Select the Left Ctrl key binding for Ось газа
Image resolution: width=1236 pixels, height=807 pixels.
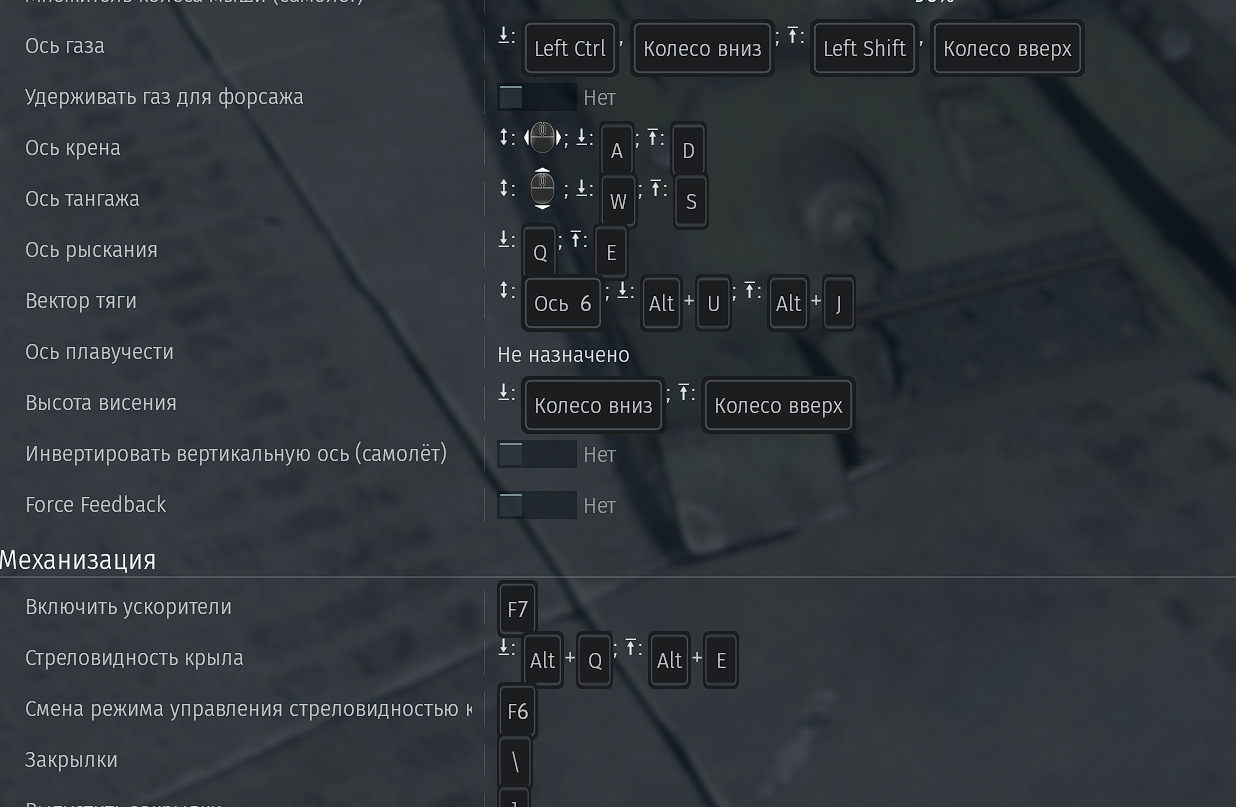(x=570, y=49)
